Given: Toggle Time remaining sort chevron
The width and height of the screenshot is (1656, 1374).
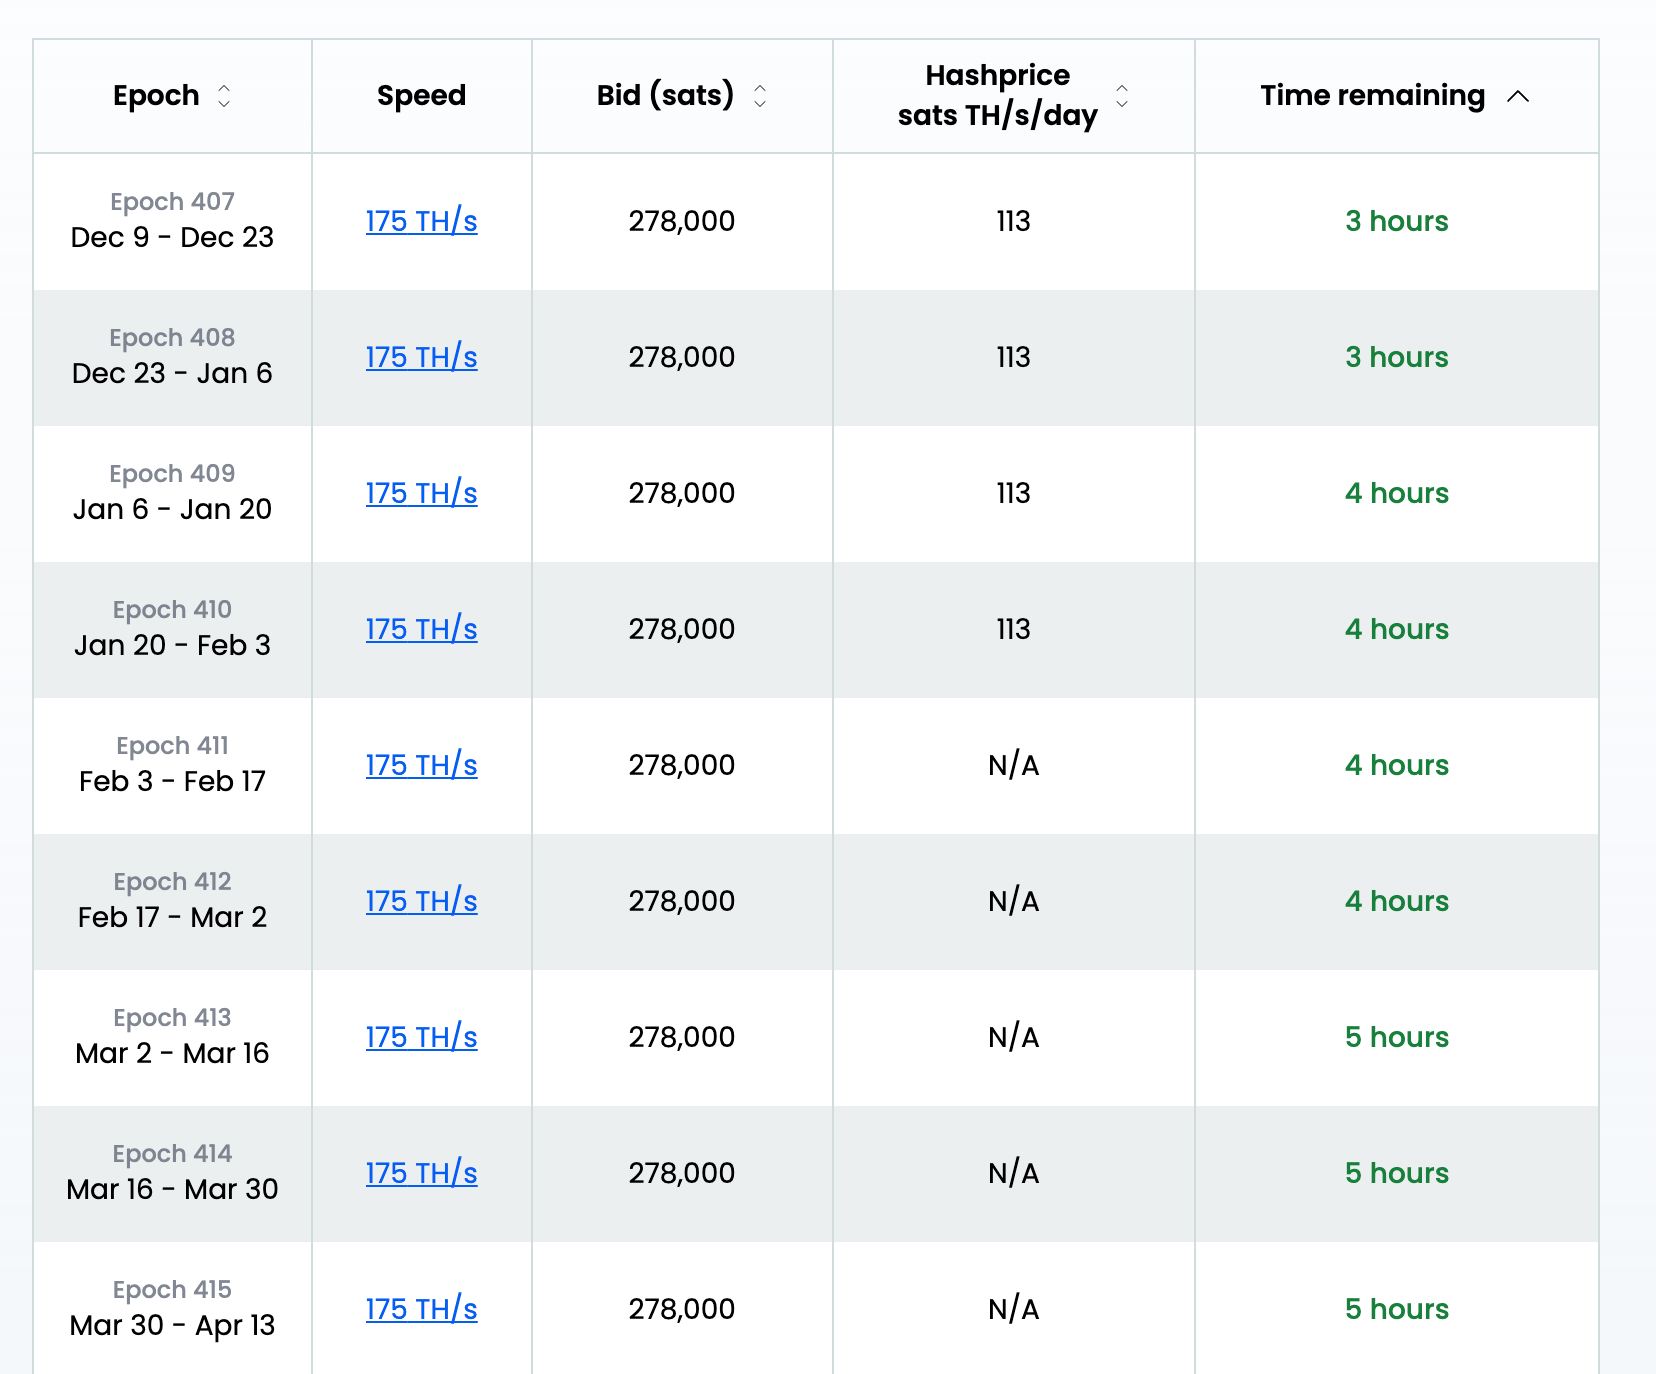Looking at the screenshot, I should pos(1518,96).
